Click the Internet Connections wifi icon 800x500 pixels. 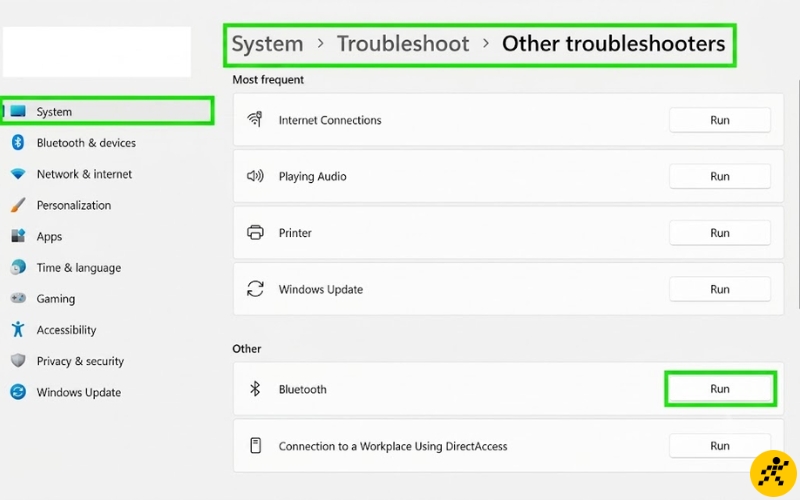click(x=255, y=119)
